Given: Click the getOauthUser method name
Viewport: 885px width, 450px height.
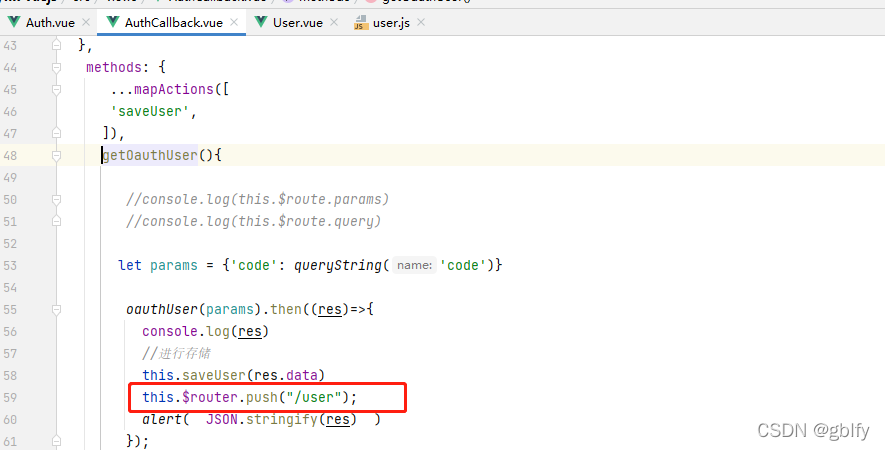Looking at the screenshot, I should pyautogui.click(x=150, y=155).
